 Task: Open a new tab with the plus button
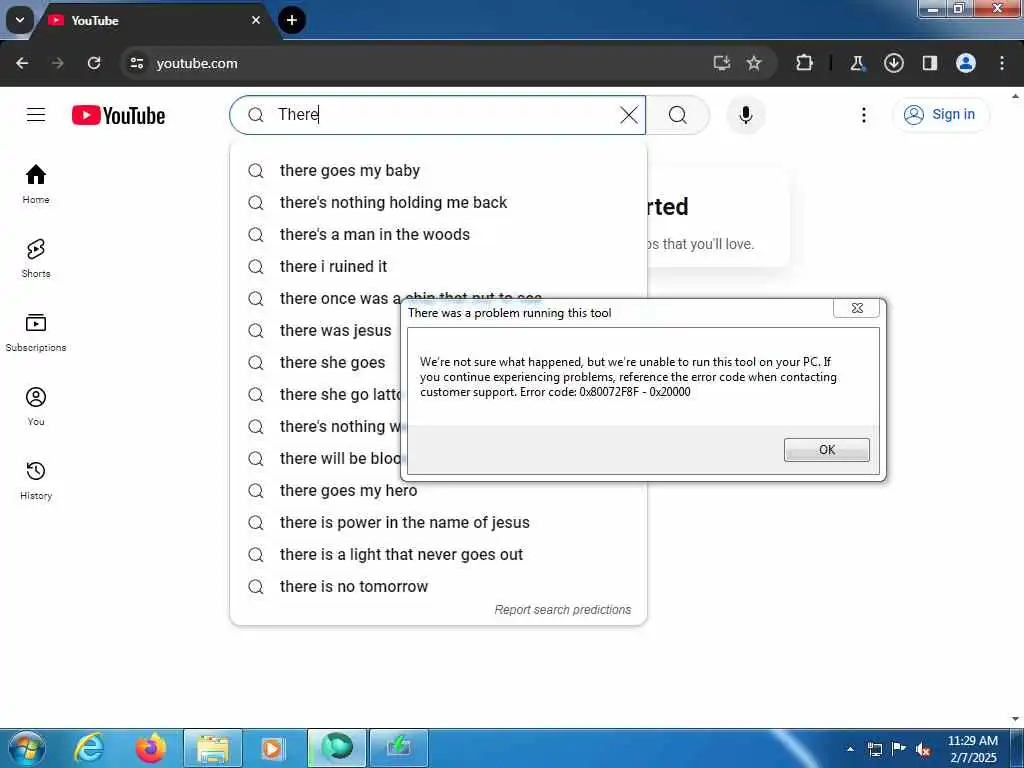292,20
